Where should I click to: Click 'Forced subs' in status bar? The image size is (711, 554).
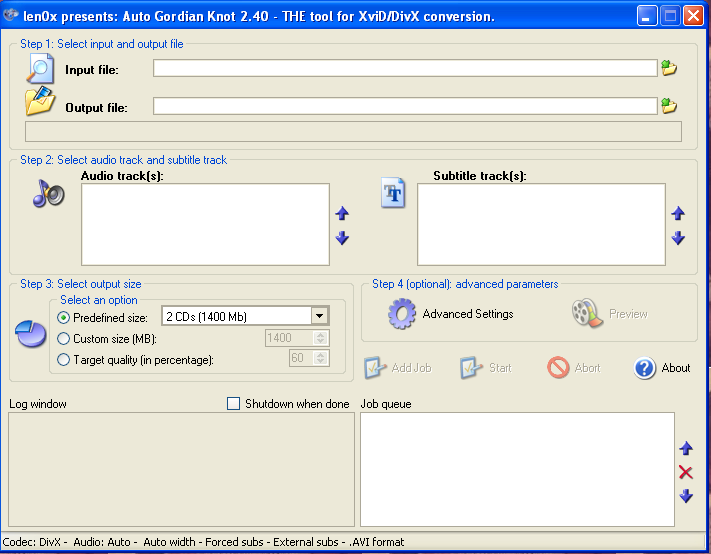[x=234, y=542]
